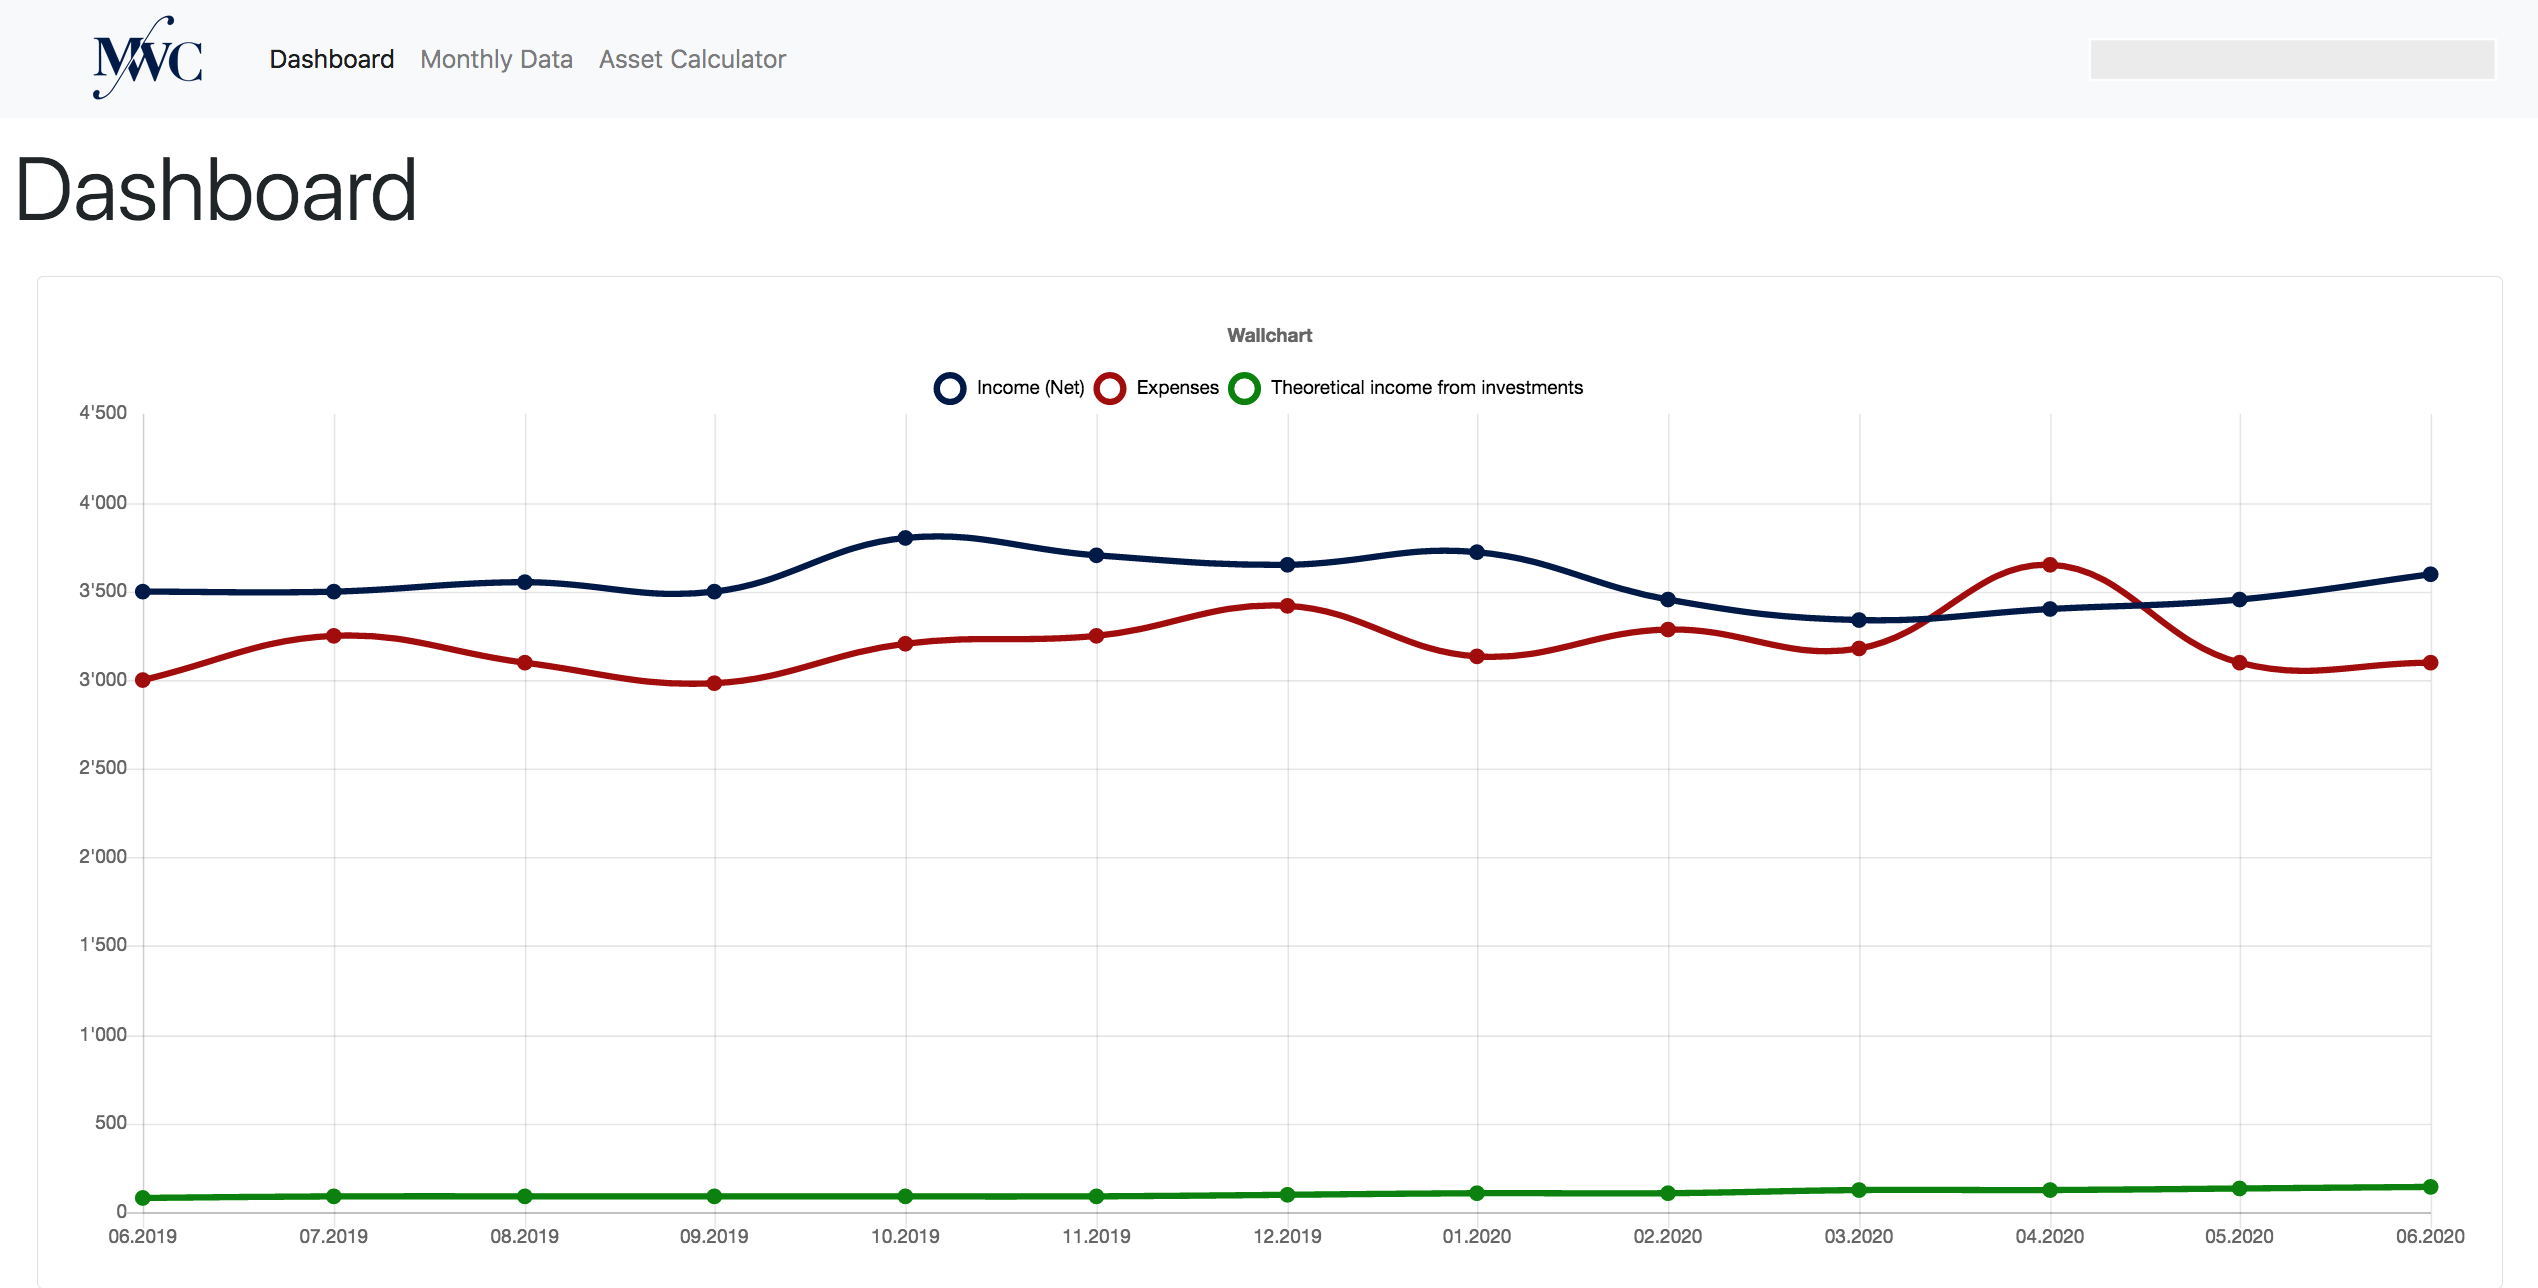Toggle the green investments legend circle
This screenshot has width=2538, height=1288.
pos(1244,388)
